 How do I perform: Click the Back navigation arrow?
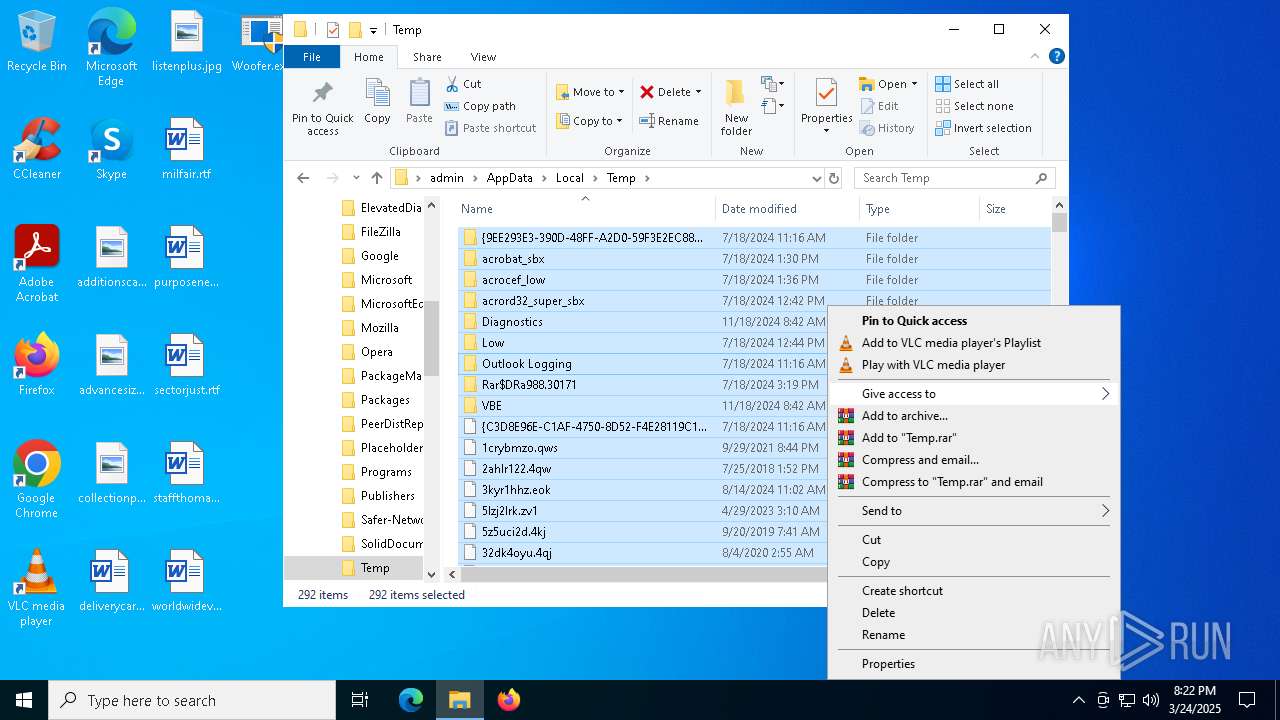coord(303,178)
